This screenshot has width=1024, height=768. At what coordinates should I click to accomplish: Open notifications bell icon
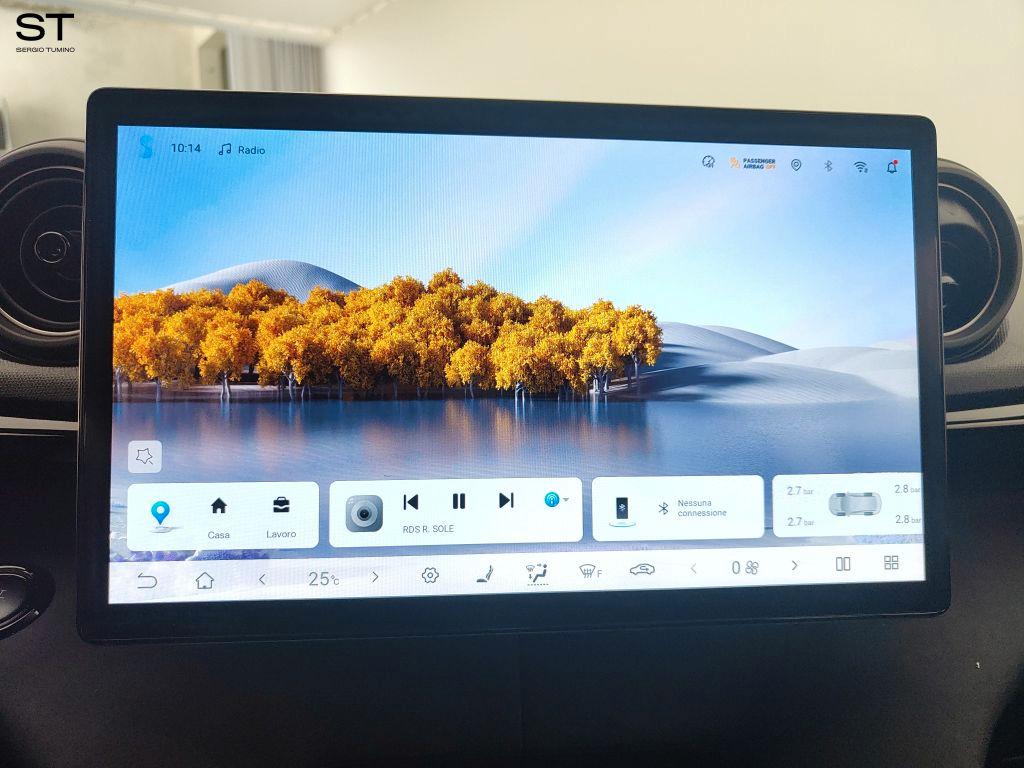(891, 167)
